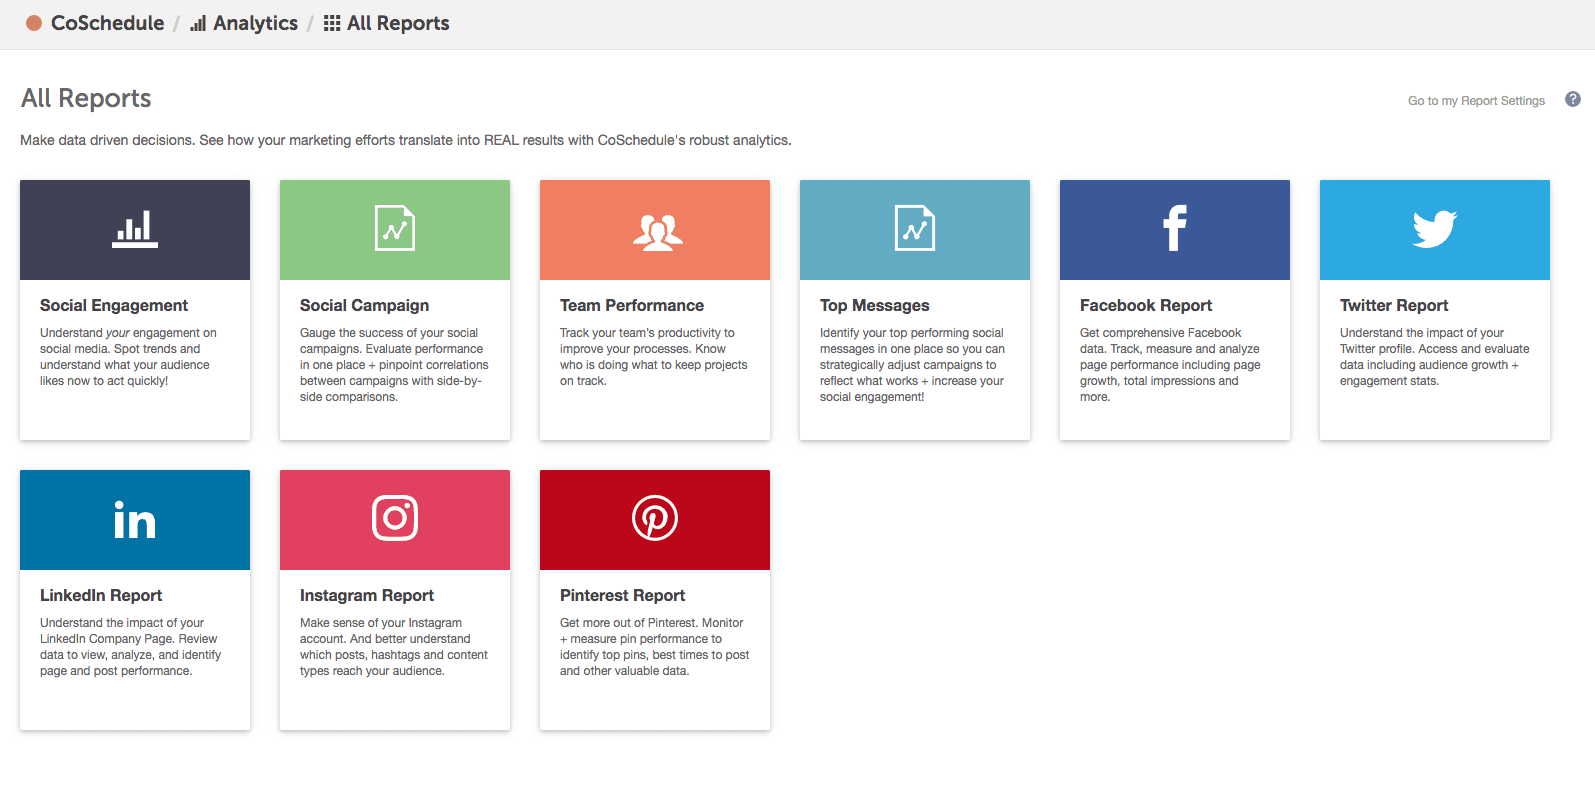This screenshot has width=1595, height=792.
Task: Open the Analytics breadcrumb link
Action: 255,23
